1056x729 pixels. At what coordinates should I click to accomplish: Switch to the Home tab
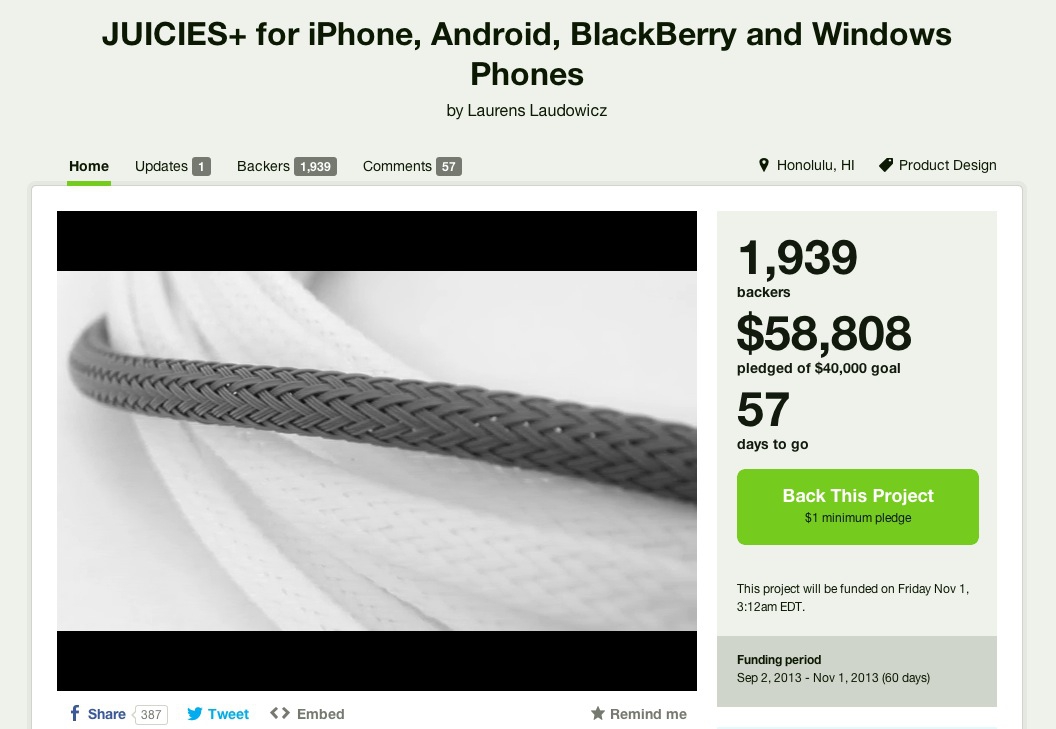point(89,166)
